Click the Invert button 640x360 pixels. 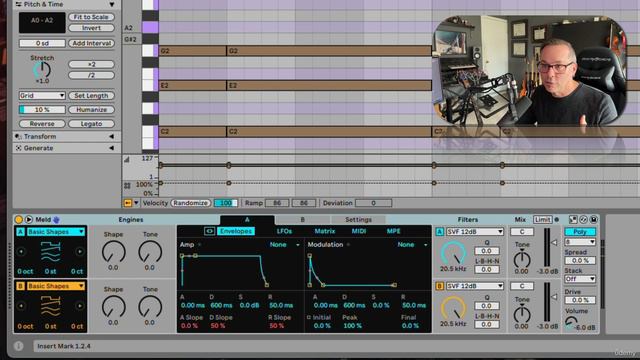click(91, 28)
